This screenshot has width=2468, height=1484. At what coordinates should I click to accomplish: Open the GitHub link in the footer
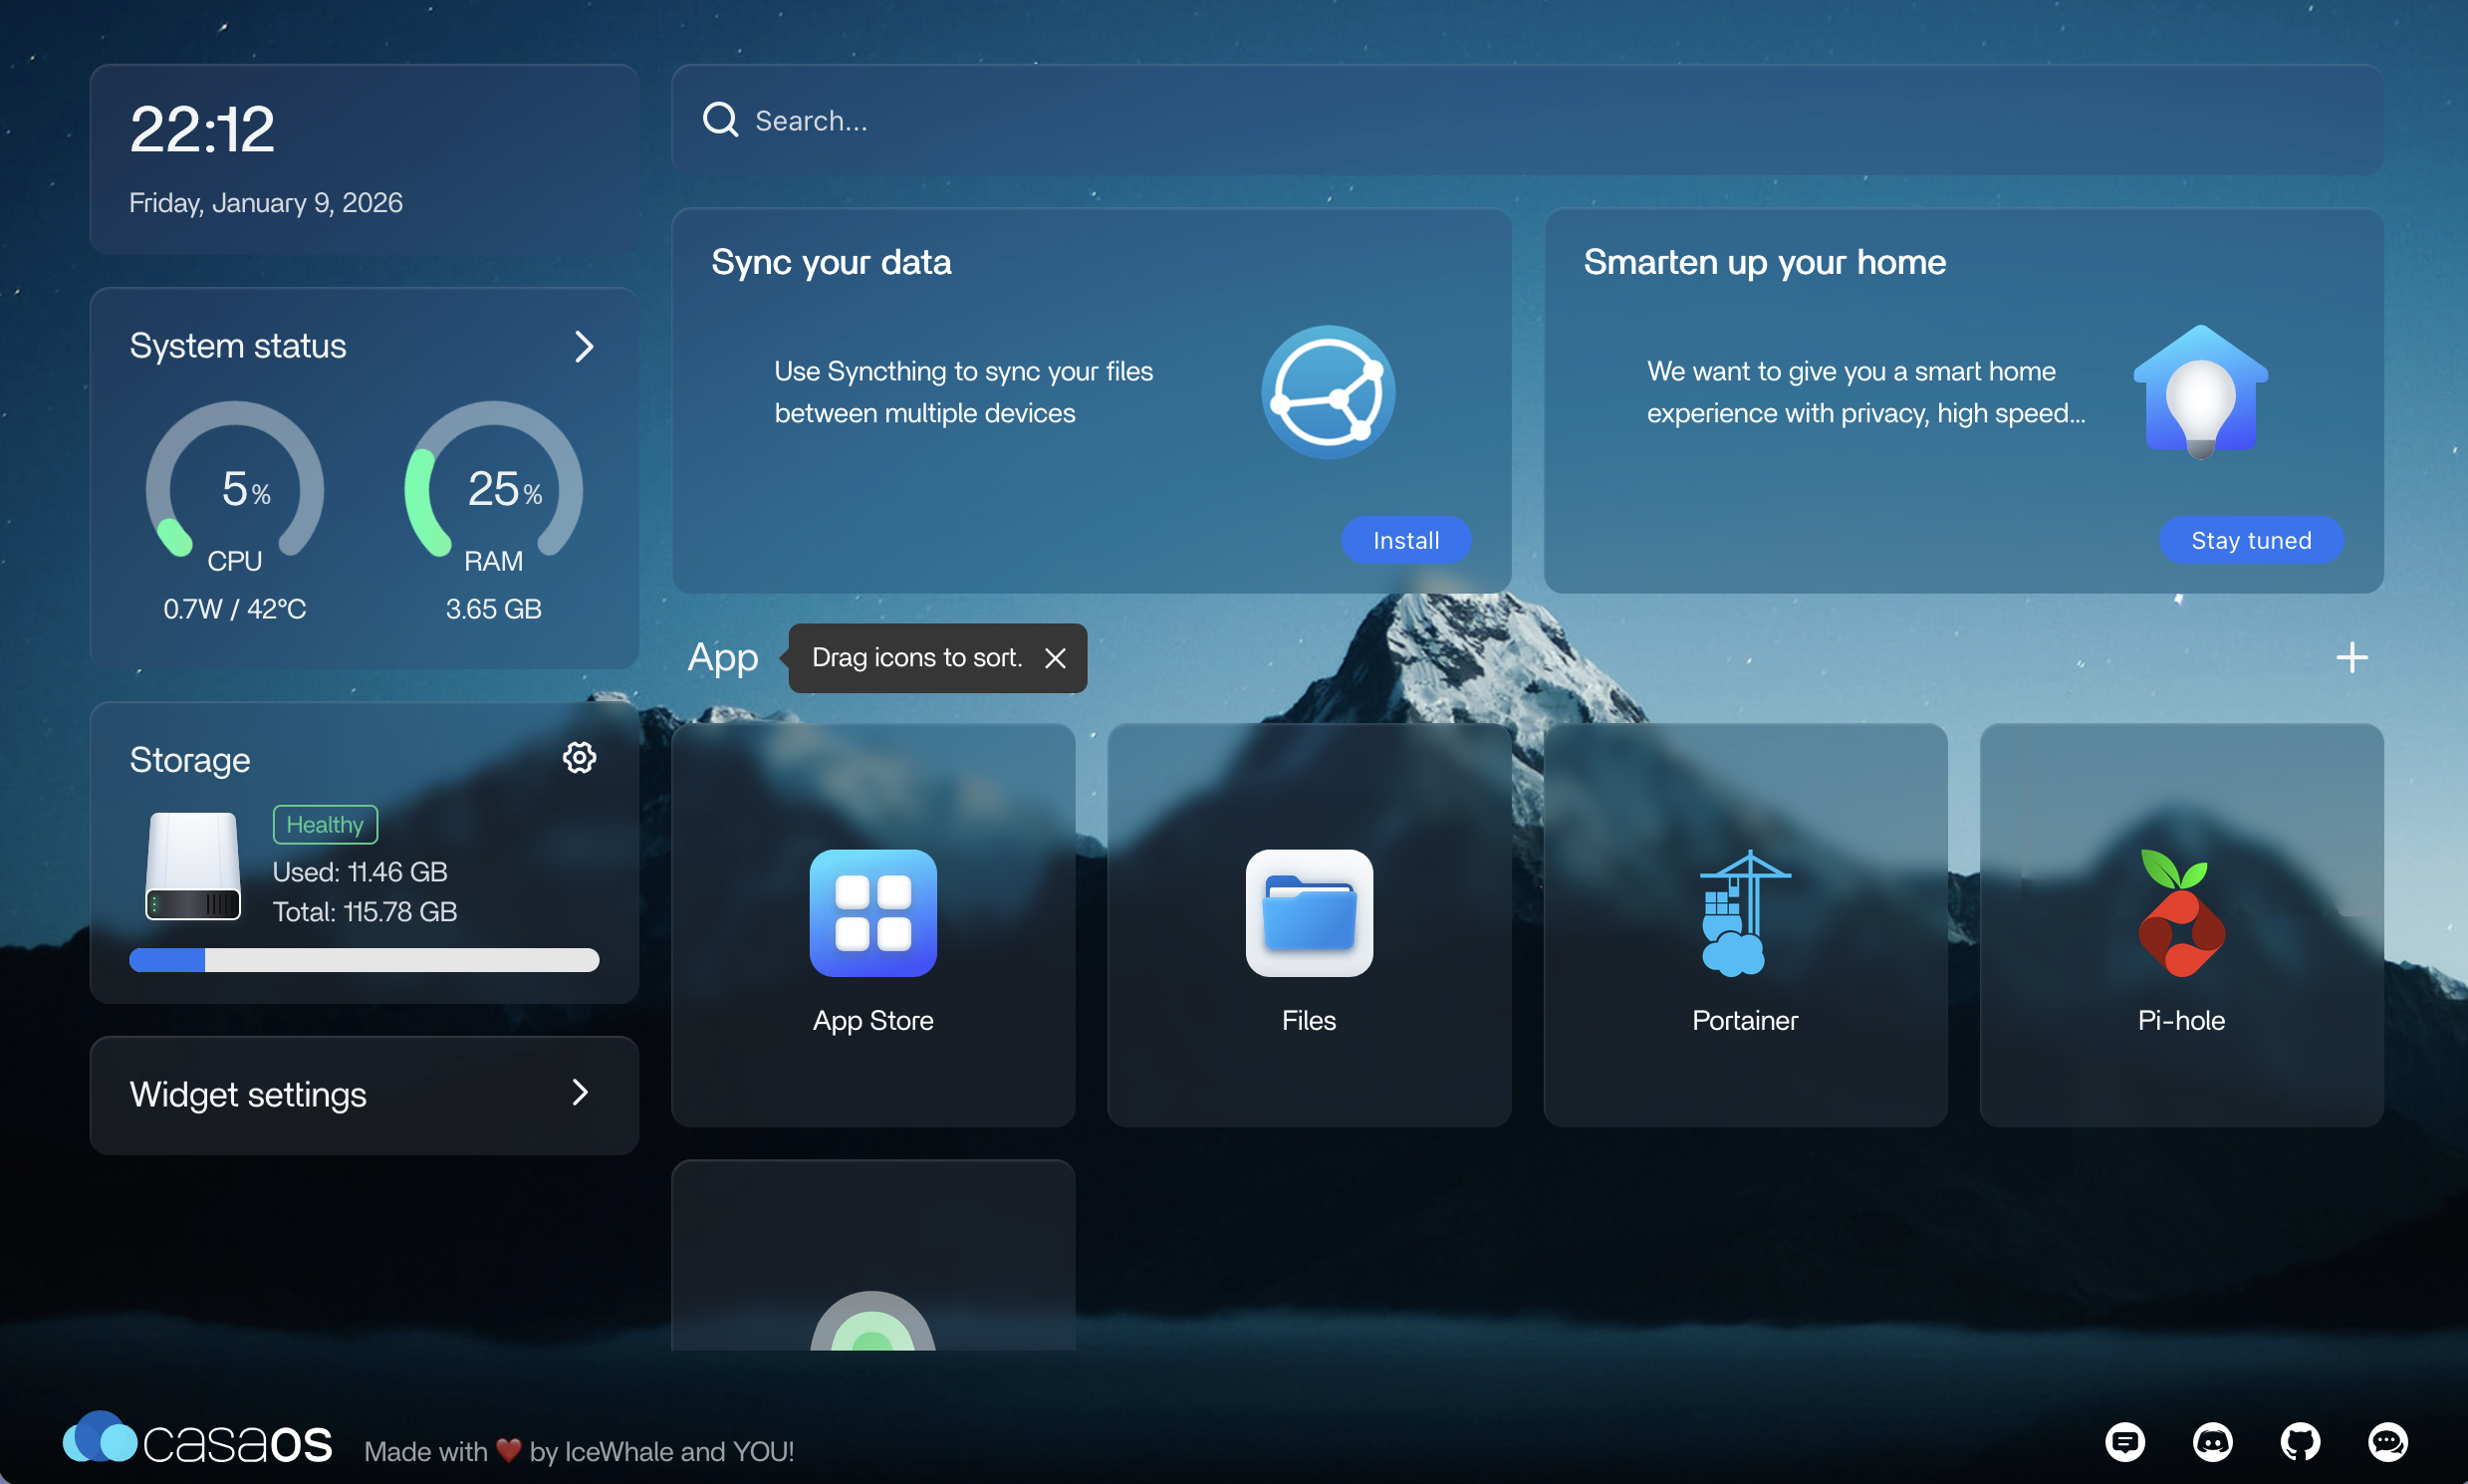(2300, 1442)
